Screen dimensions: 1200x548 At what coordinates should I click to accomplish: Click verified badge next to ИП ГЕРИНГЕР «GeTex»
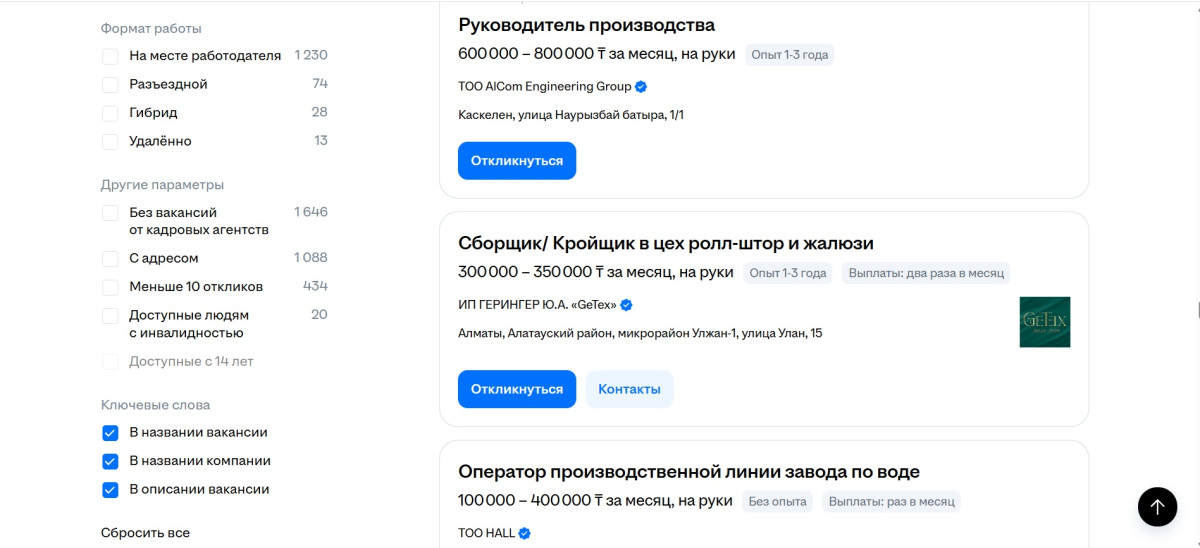[627, 305]
